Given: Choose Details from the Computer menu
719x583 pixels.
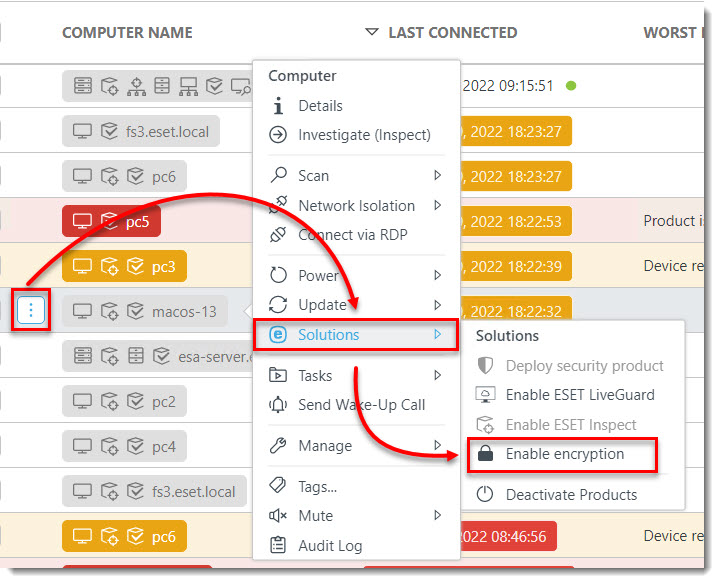Looking at the screenshot, I should 320,106.
